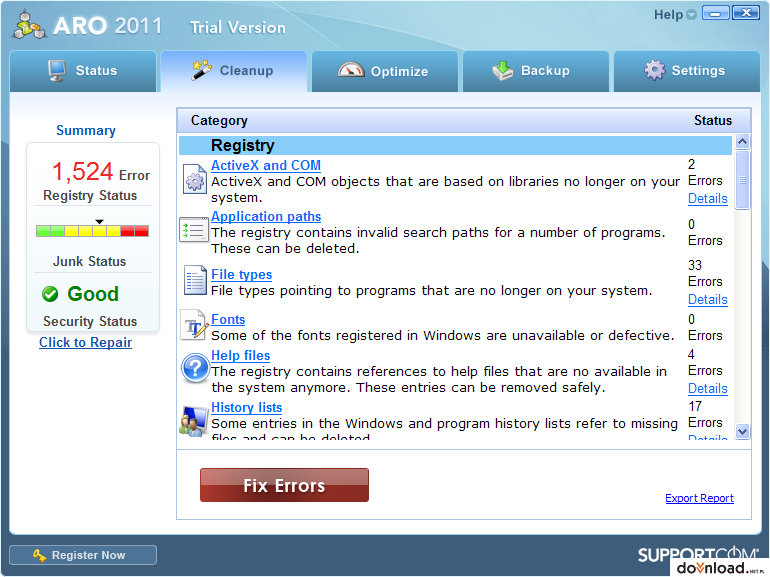Click the scrollbar up arrow
The image size is (770, 577).
(x=742, y=142)
